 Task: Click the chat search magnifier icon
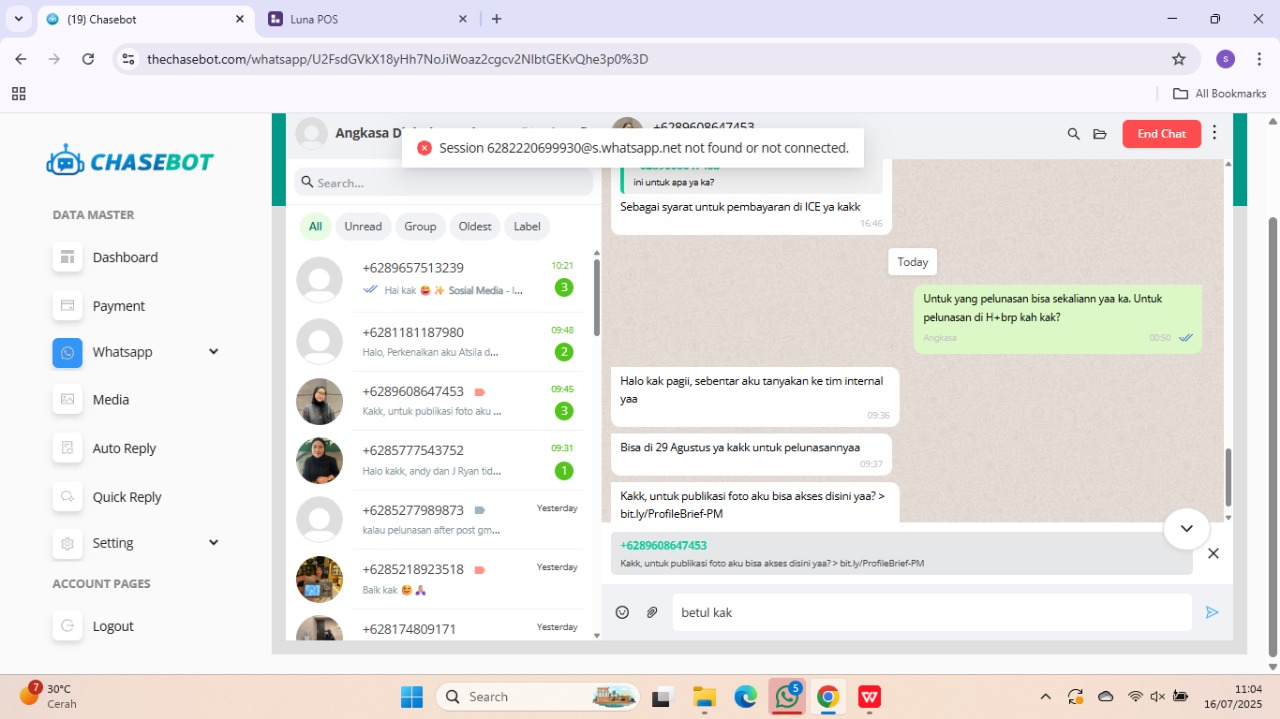1073,134
